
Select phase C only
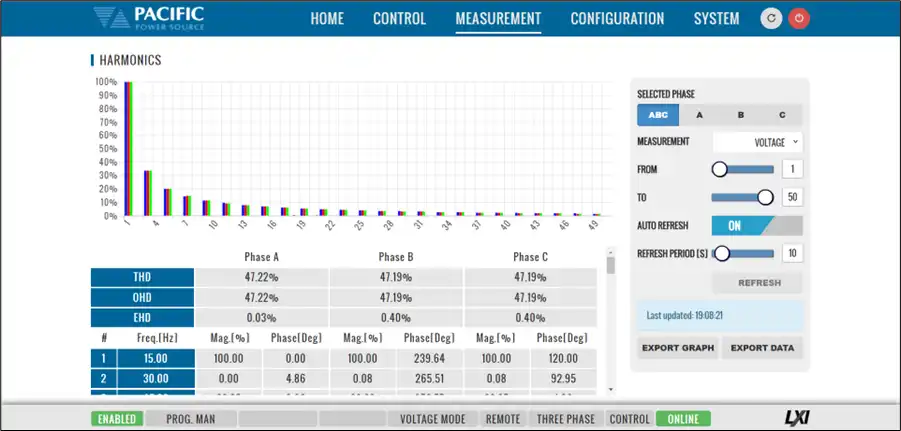coord(782,115)
